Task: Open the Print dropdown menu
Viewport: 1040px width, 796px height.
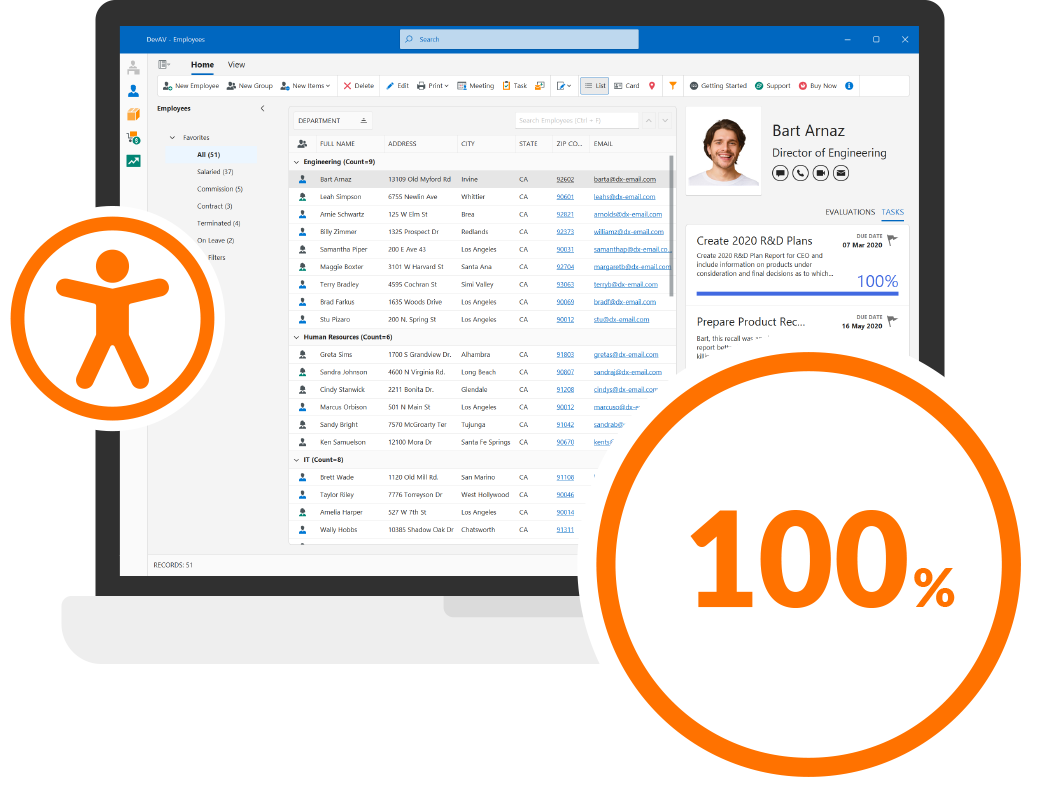Action: (432, 86)
